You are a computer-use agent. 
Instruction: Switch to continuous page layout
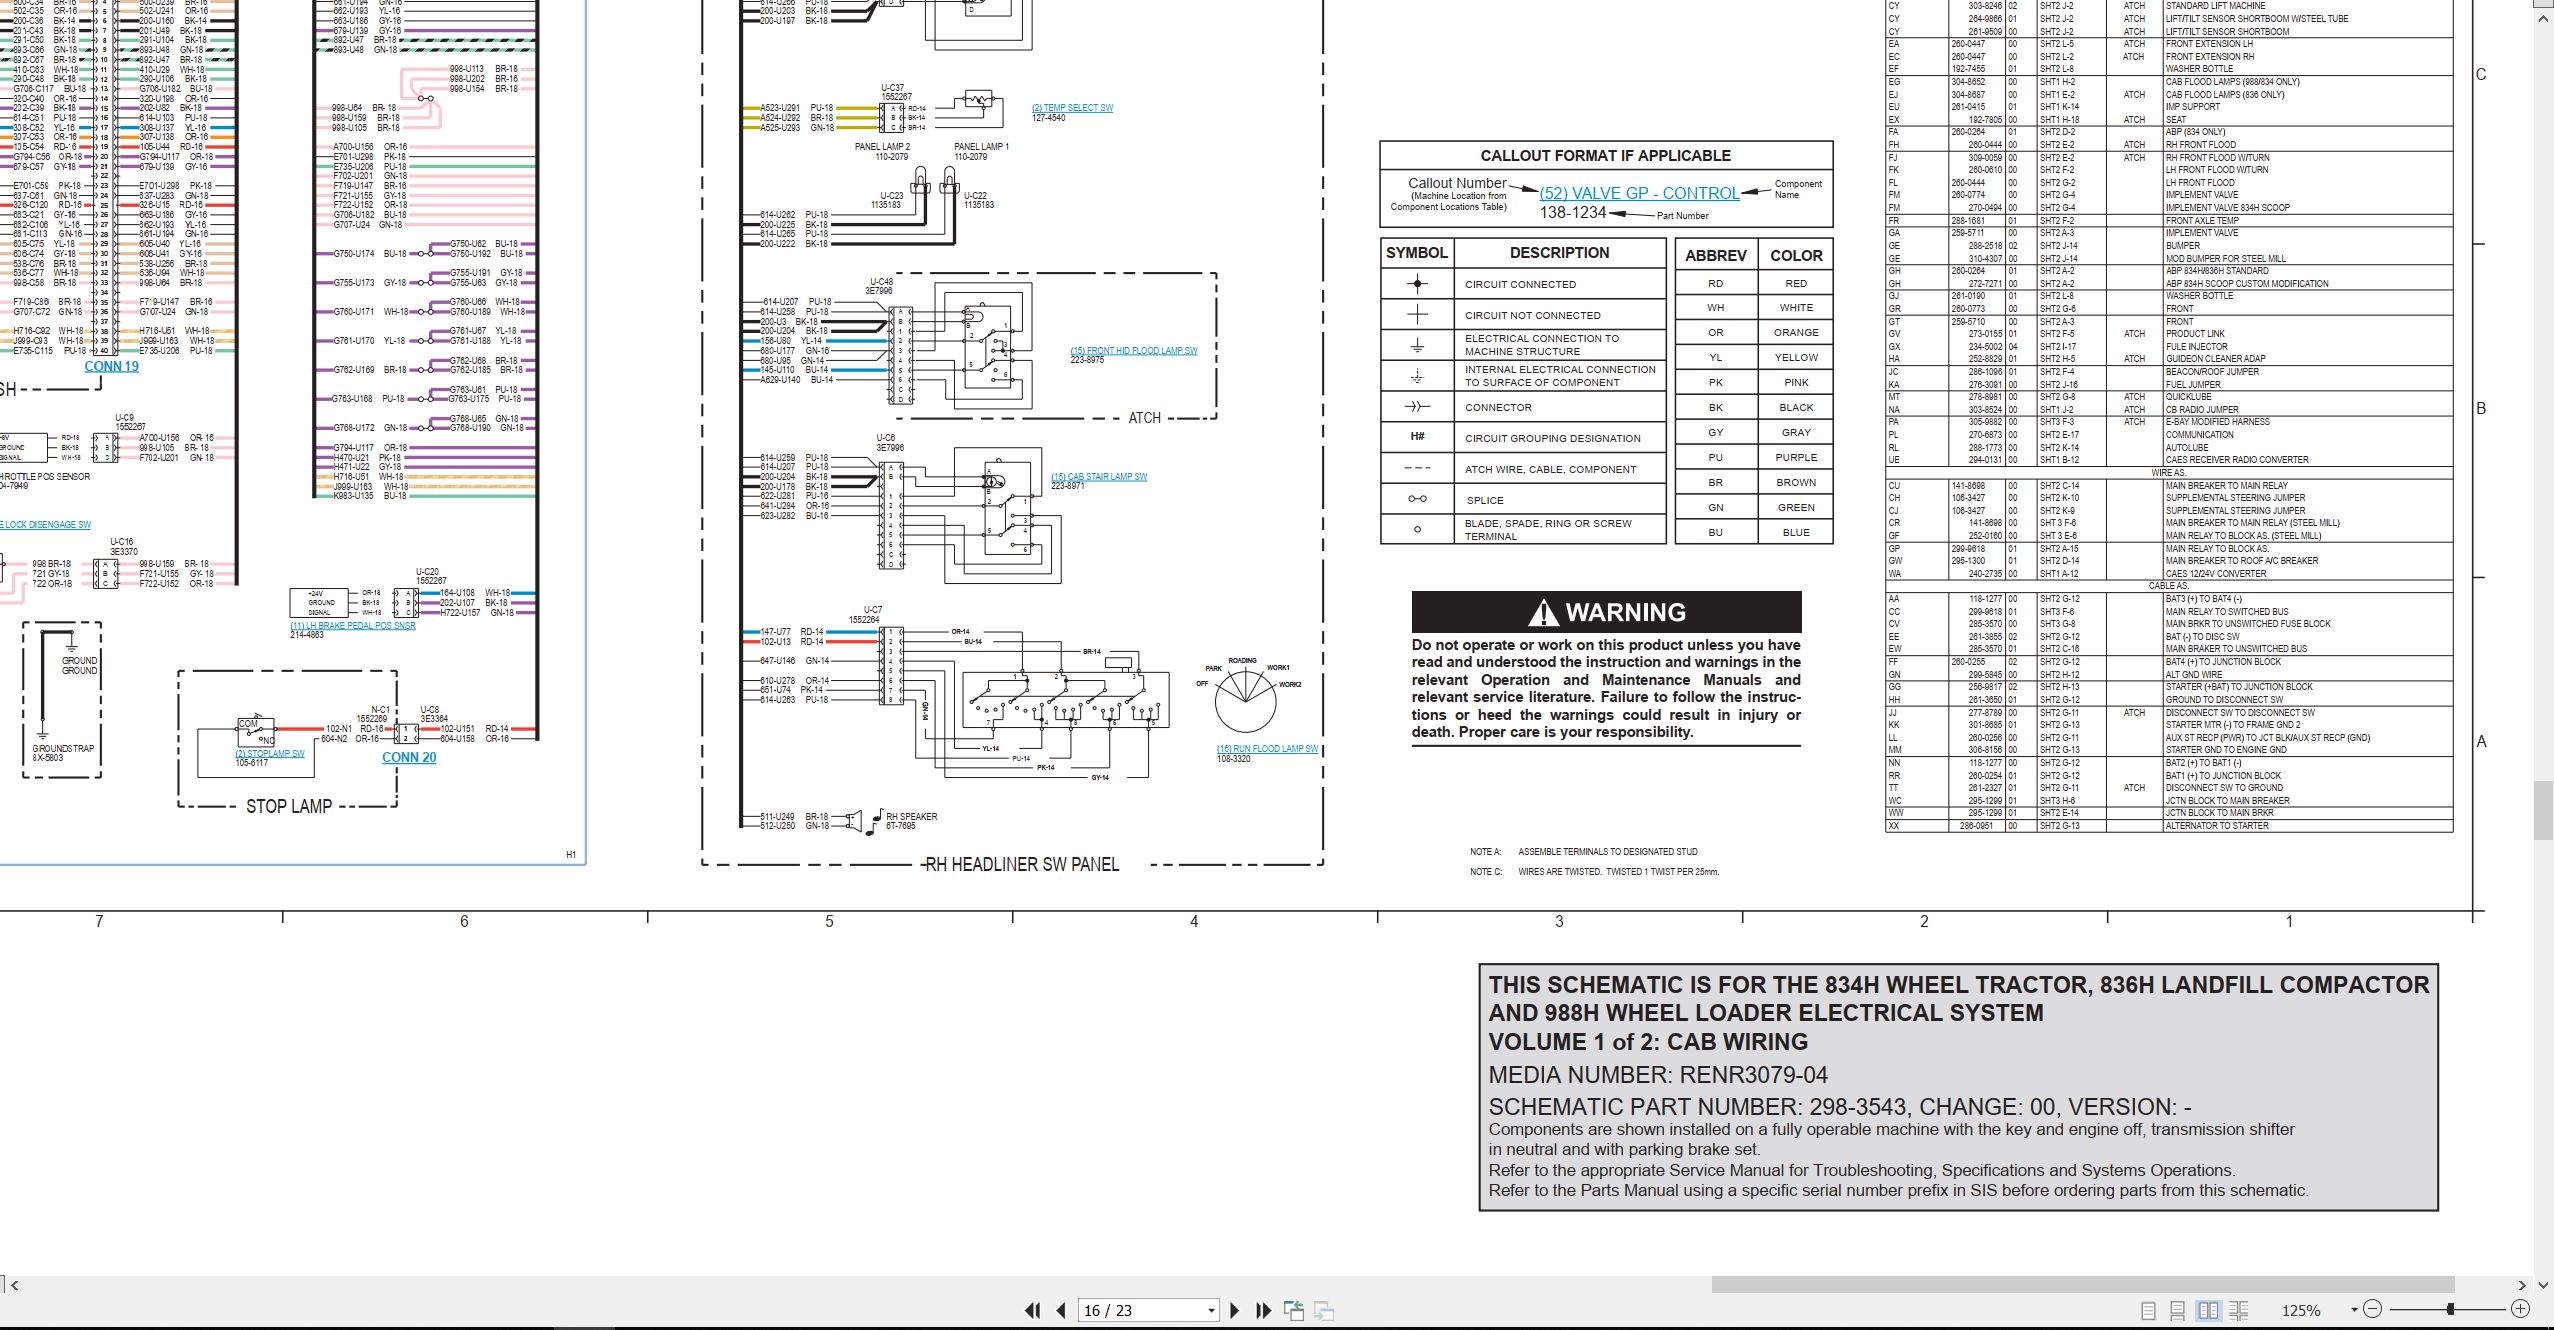pyautogui.click(x=2177, y=1310)
